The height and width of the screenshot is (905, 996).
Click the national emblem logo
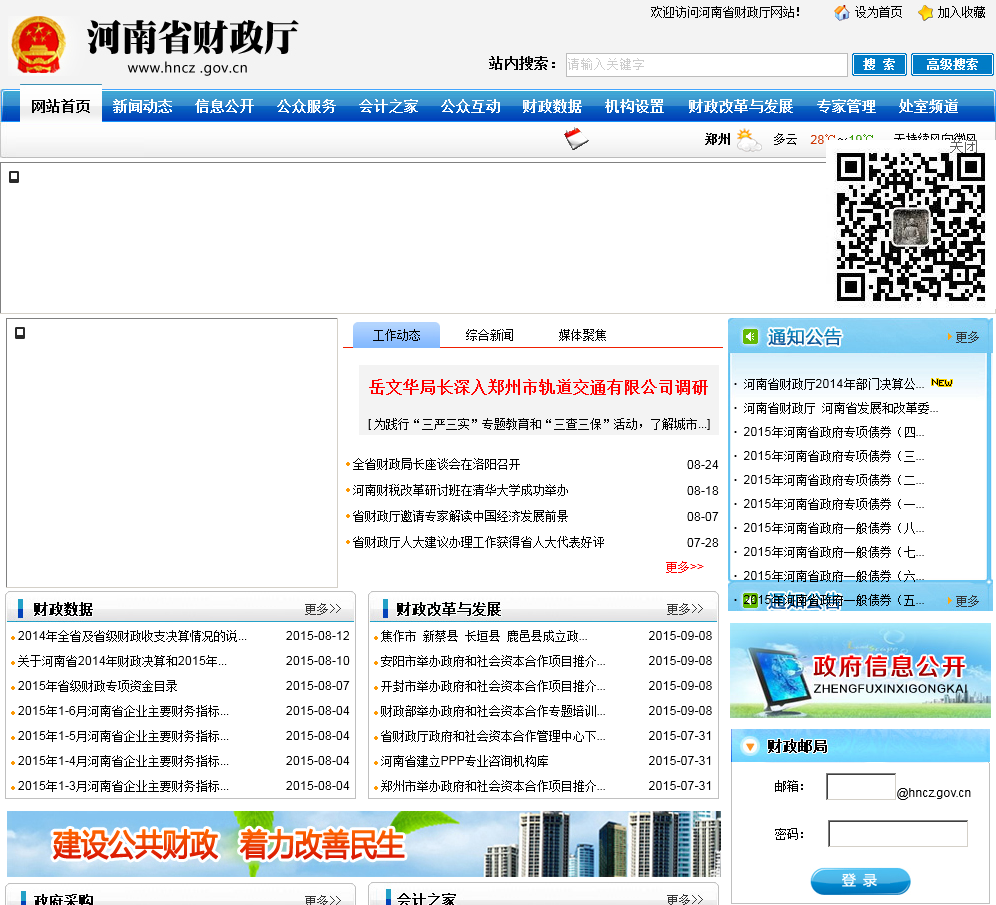(39, 45)
